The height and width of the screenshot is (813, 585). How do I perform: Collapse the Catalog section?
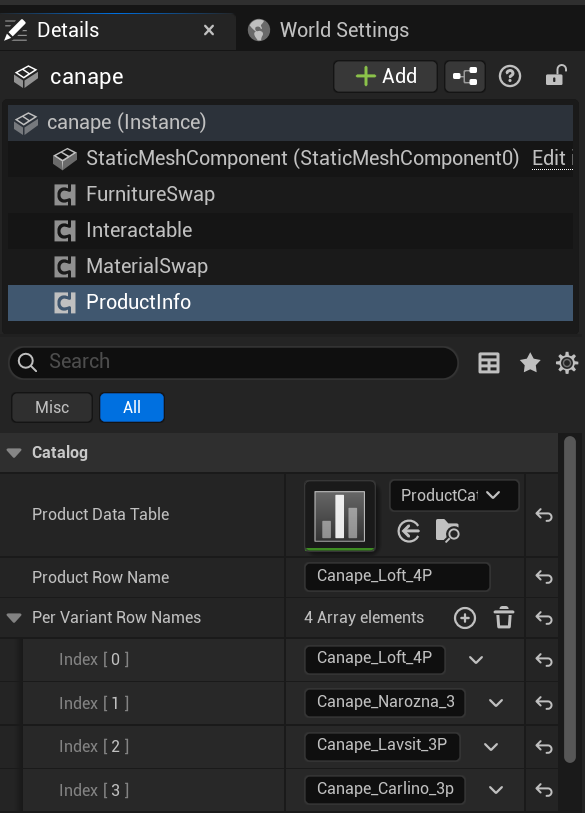[14, 453]
